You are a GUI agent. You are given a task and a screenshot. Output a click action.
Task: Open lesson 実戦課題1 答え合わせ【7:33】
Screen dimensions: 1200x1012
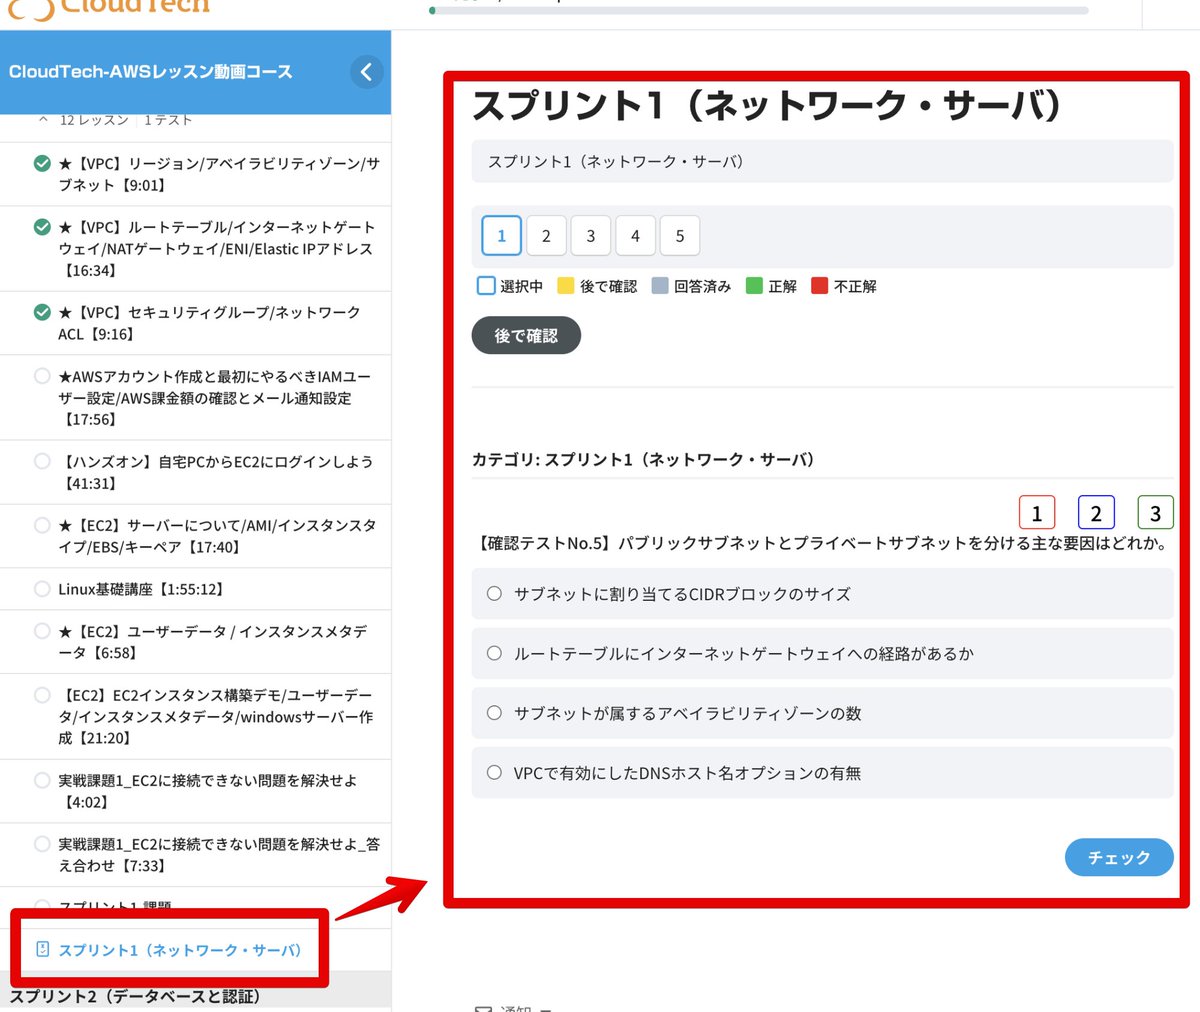[218, 855]
